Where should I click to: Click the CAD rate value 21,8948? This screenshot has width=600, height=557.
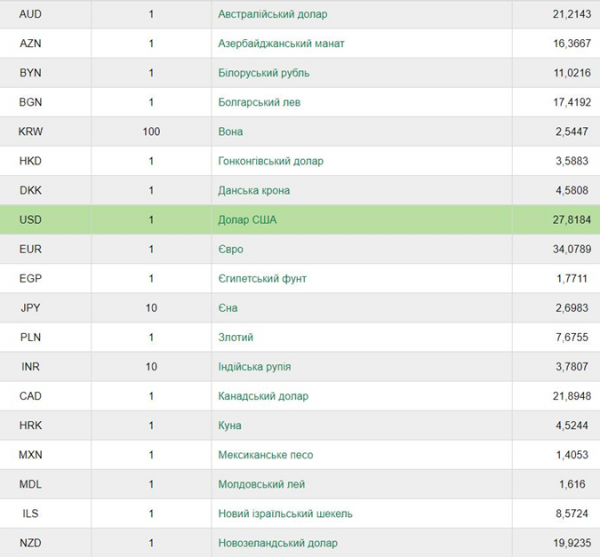click(x=572, y=396)
